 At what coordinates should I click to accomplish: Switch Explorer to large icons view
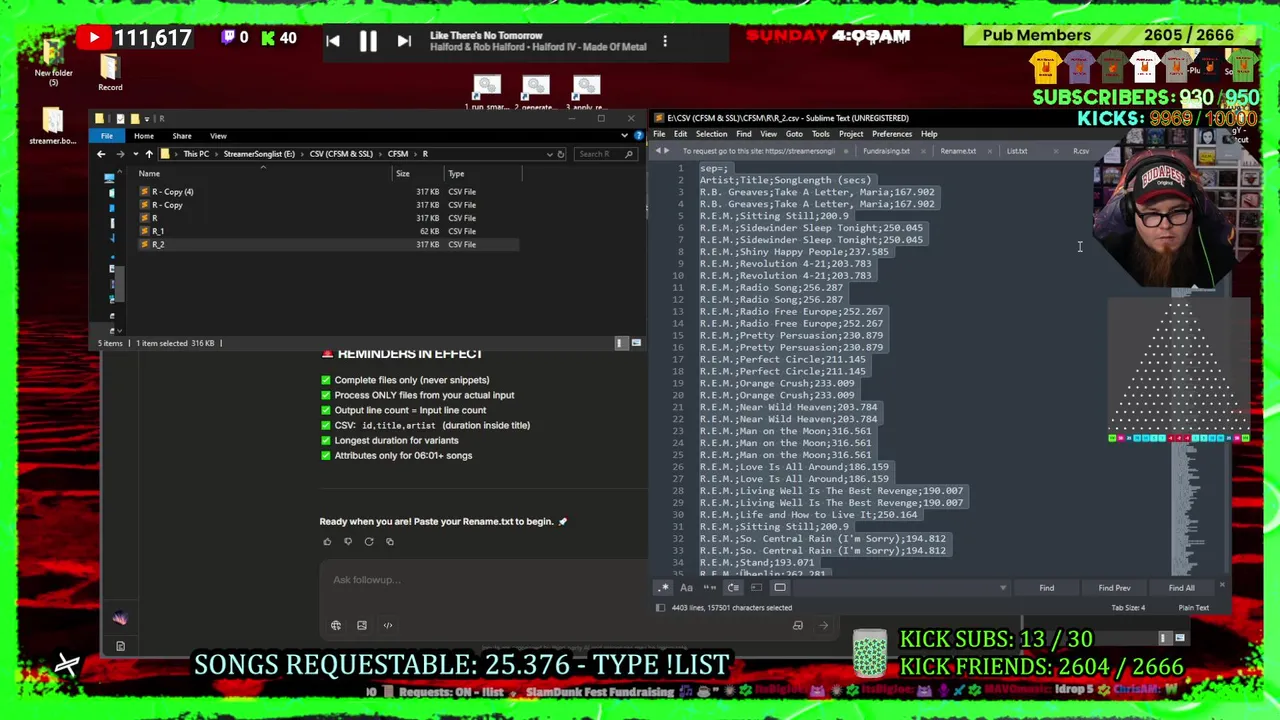pyautogui.click(x=636, y=343)
